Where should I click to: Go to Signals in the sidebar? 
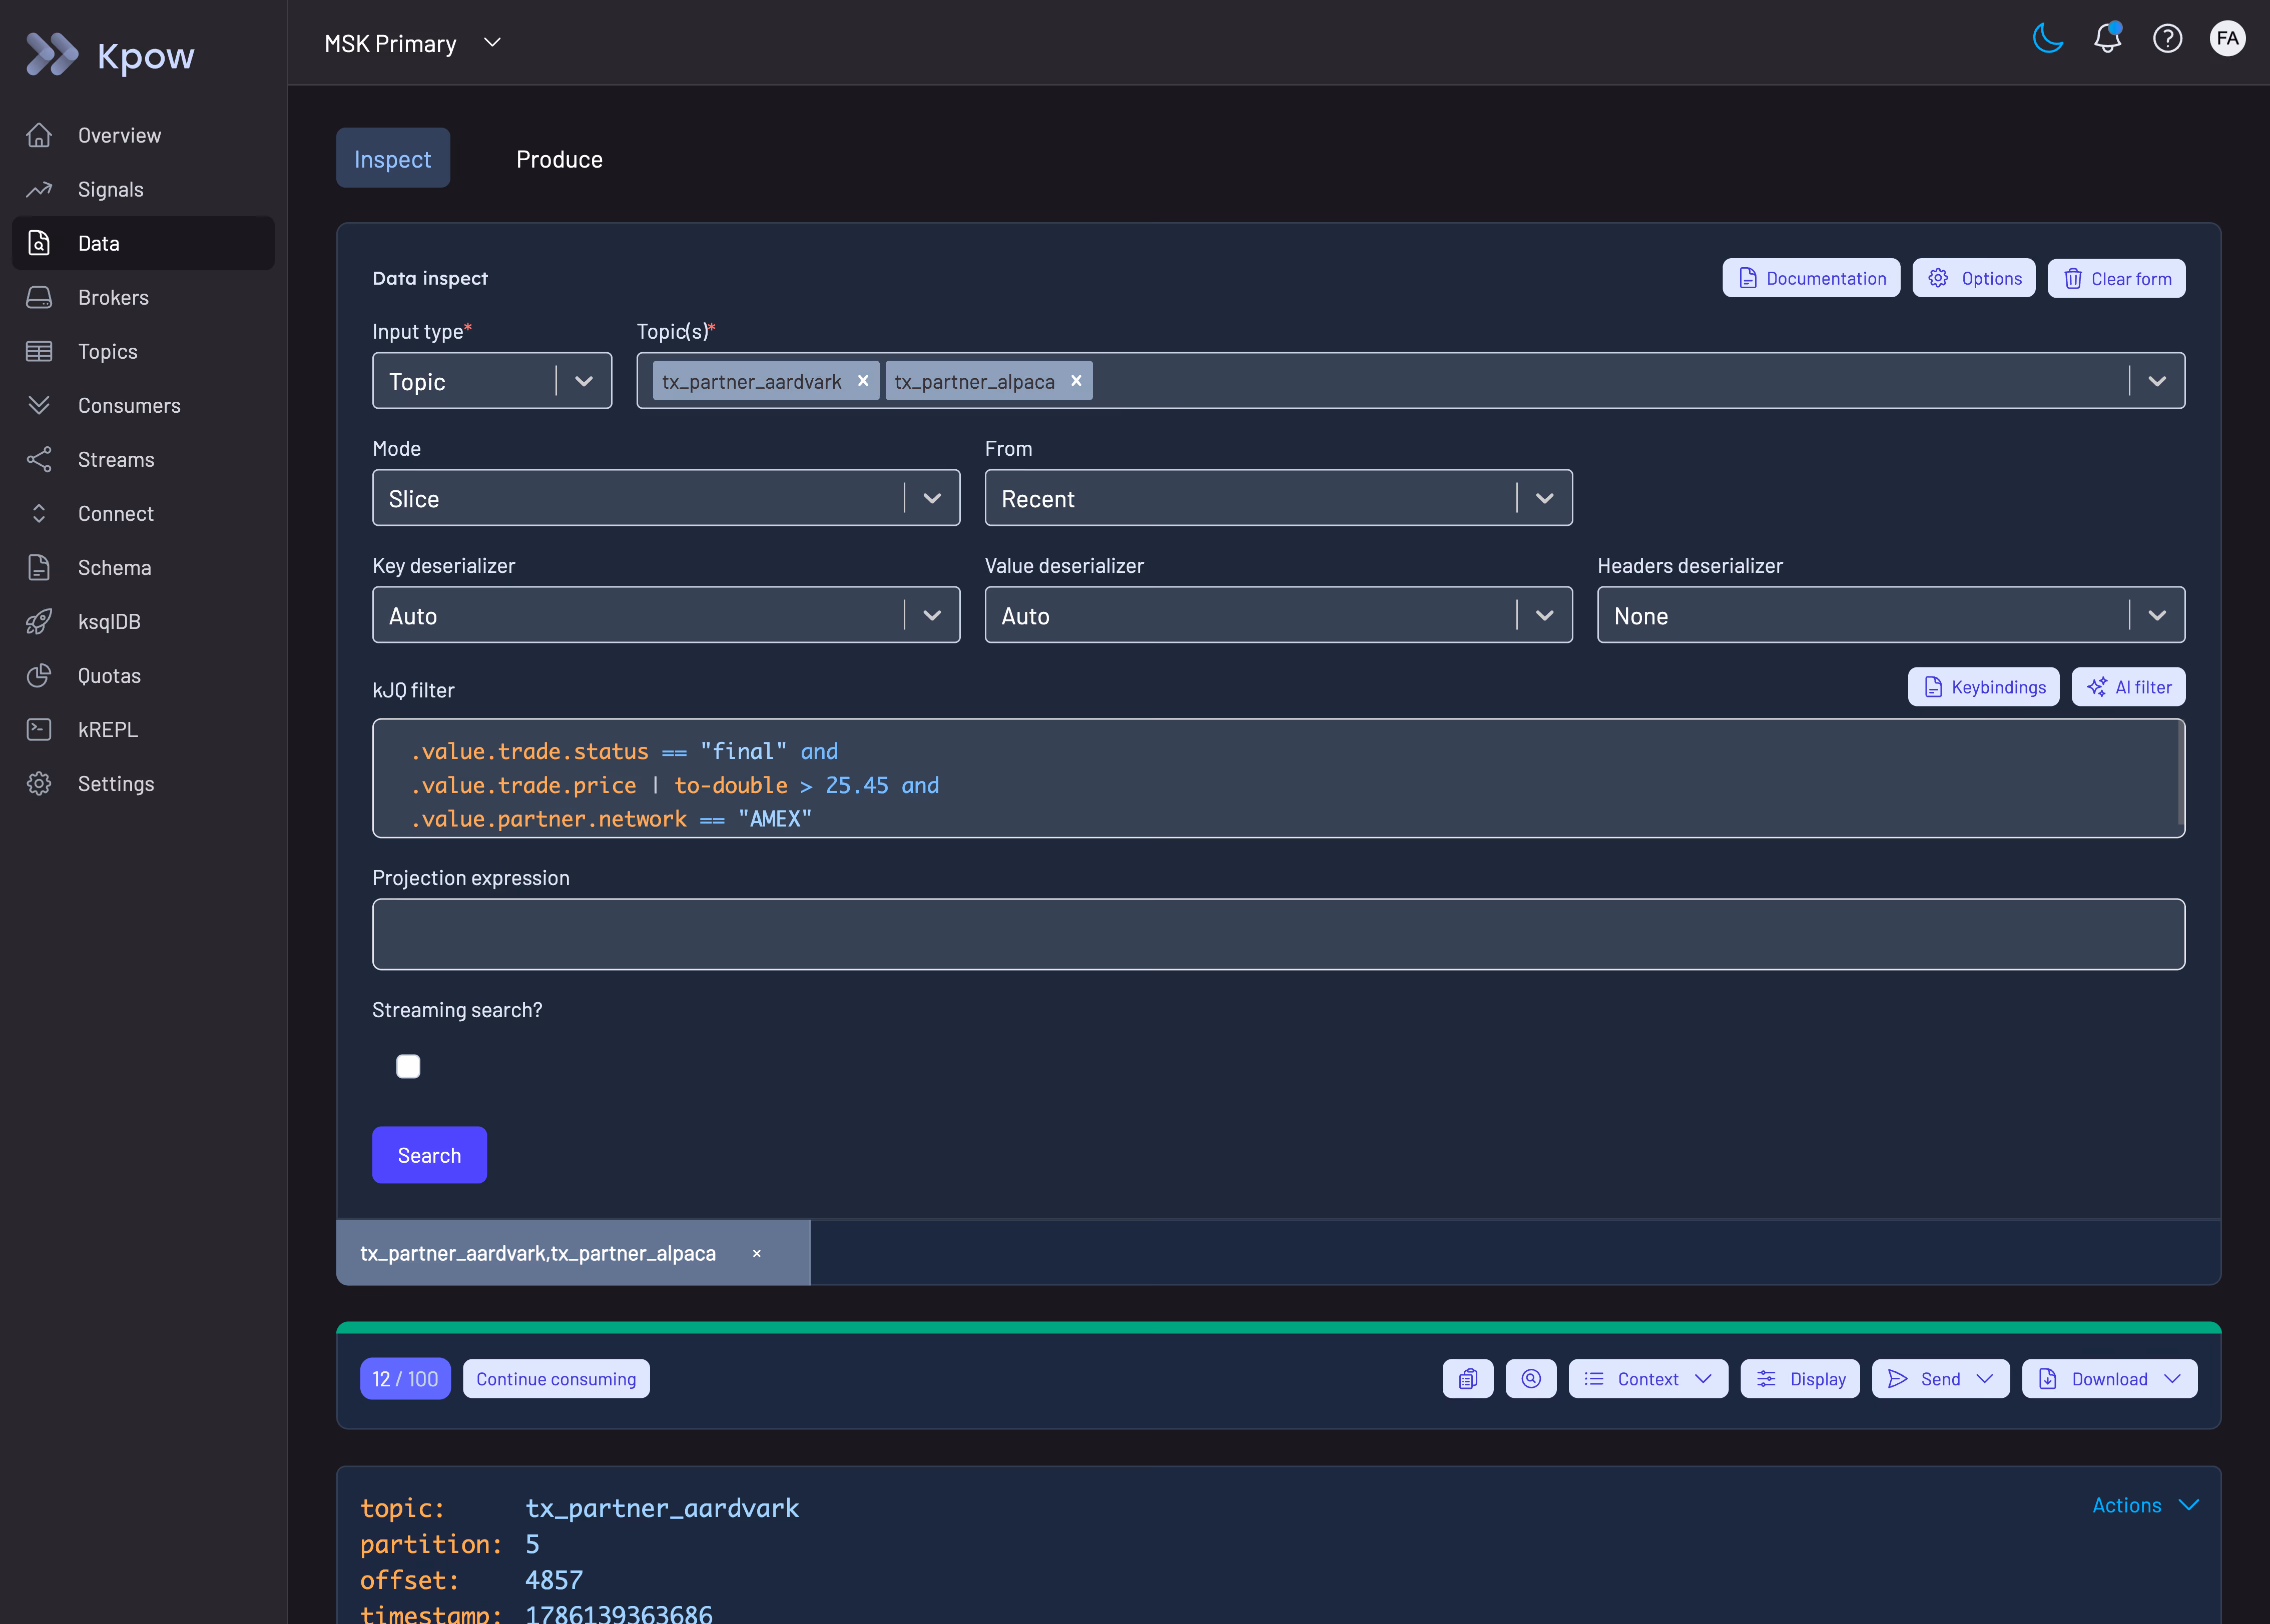pos(143,189)
